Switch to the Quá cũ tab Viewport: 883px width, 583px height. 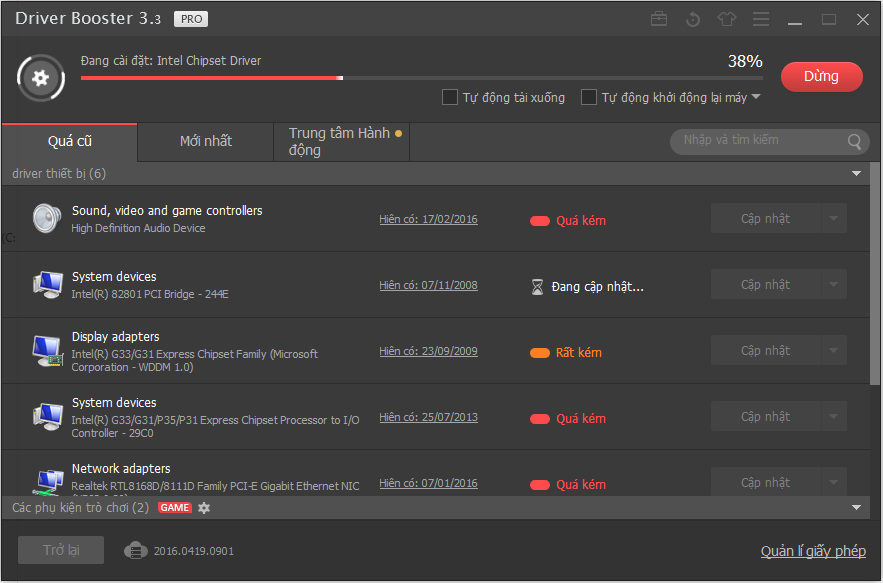point(69,141)
